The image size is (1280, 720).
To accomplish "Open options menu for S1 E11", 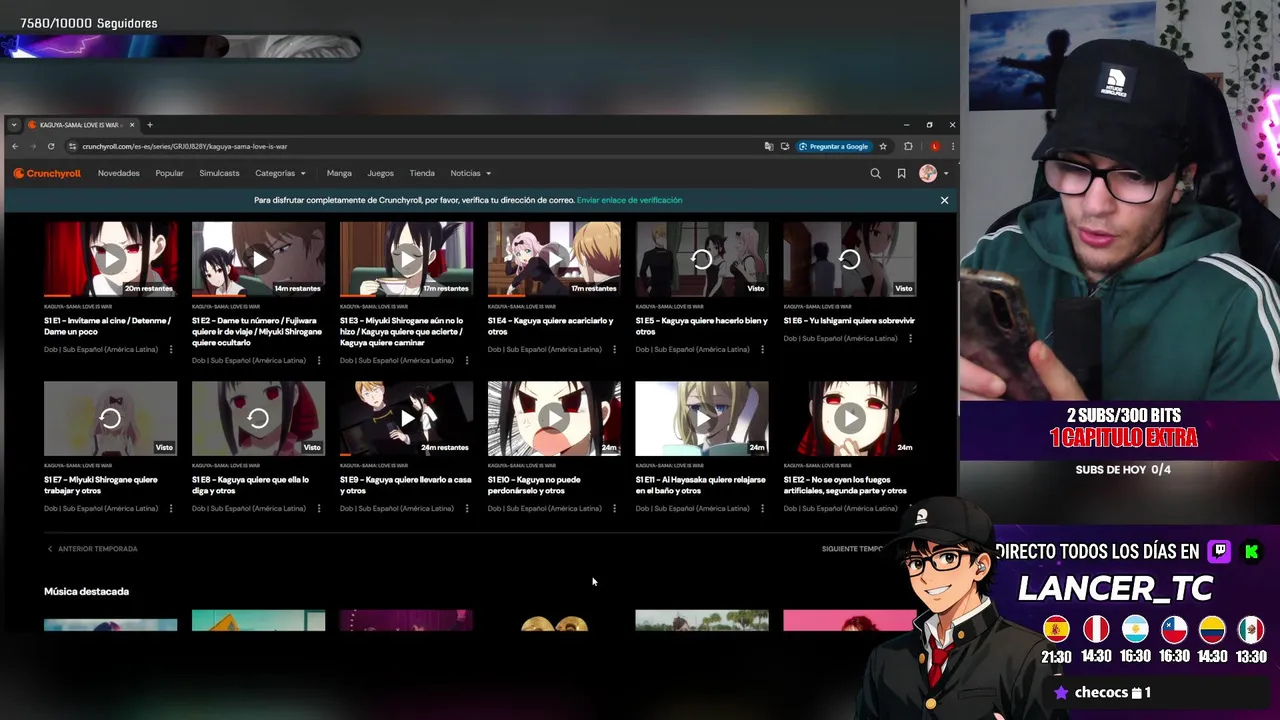I will pos(762,508).
